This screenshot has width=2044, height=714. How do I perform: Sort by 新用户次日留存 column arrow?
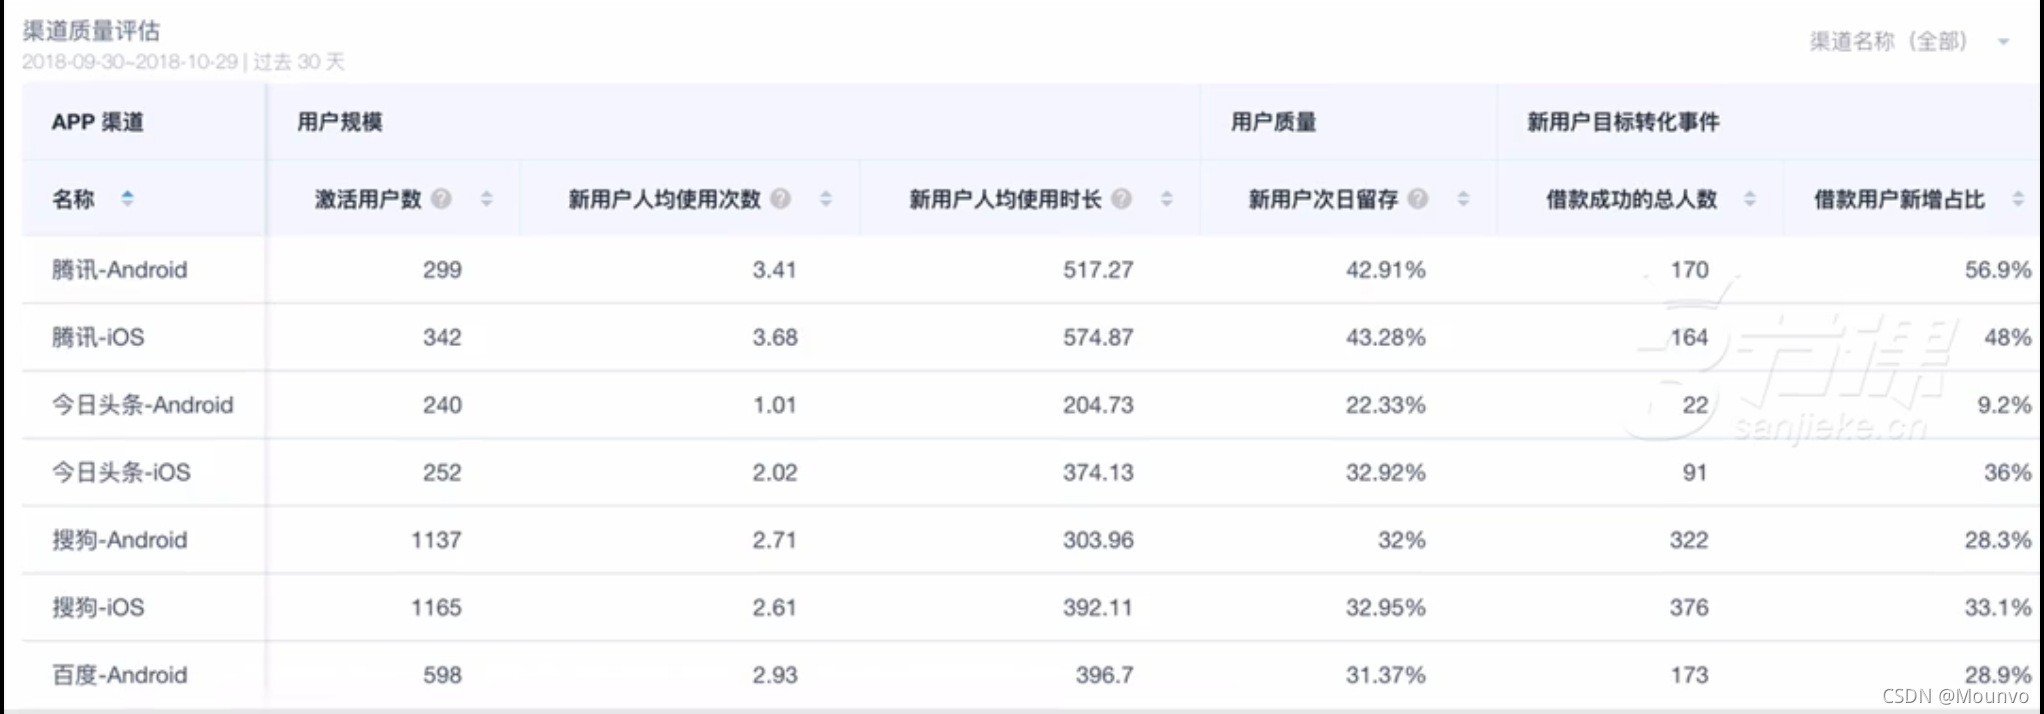click(x=1463, y=199)
